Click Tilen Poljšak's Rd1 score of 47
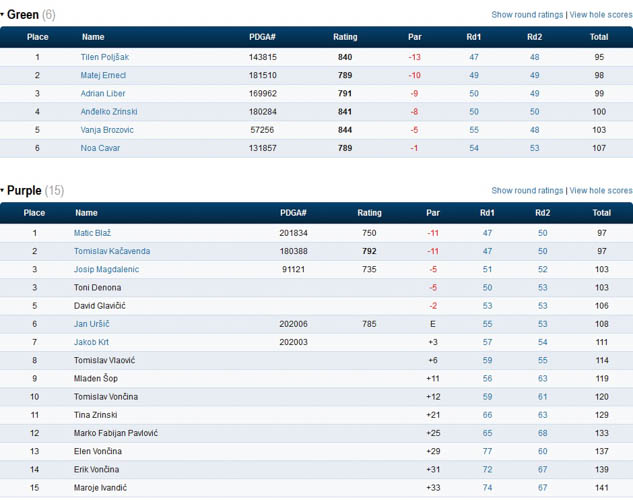 (474, 57)
